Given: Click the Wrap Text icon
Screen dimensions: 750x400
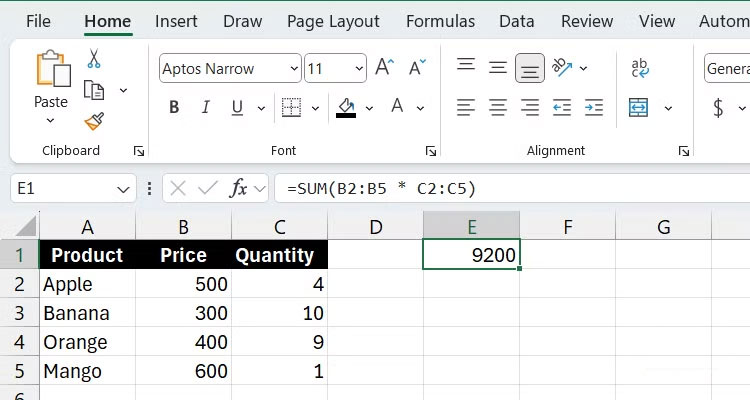Looking at the screenshot, I should 640,68.
